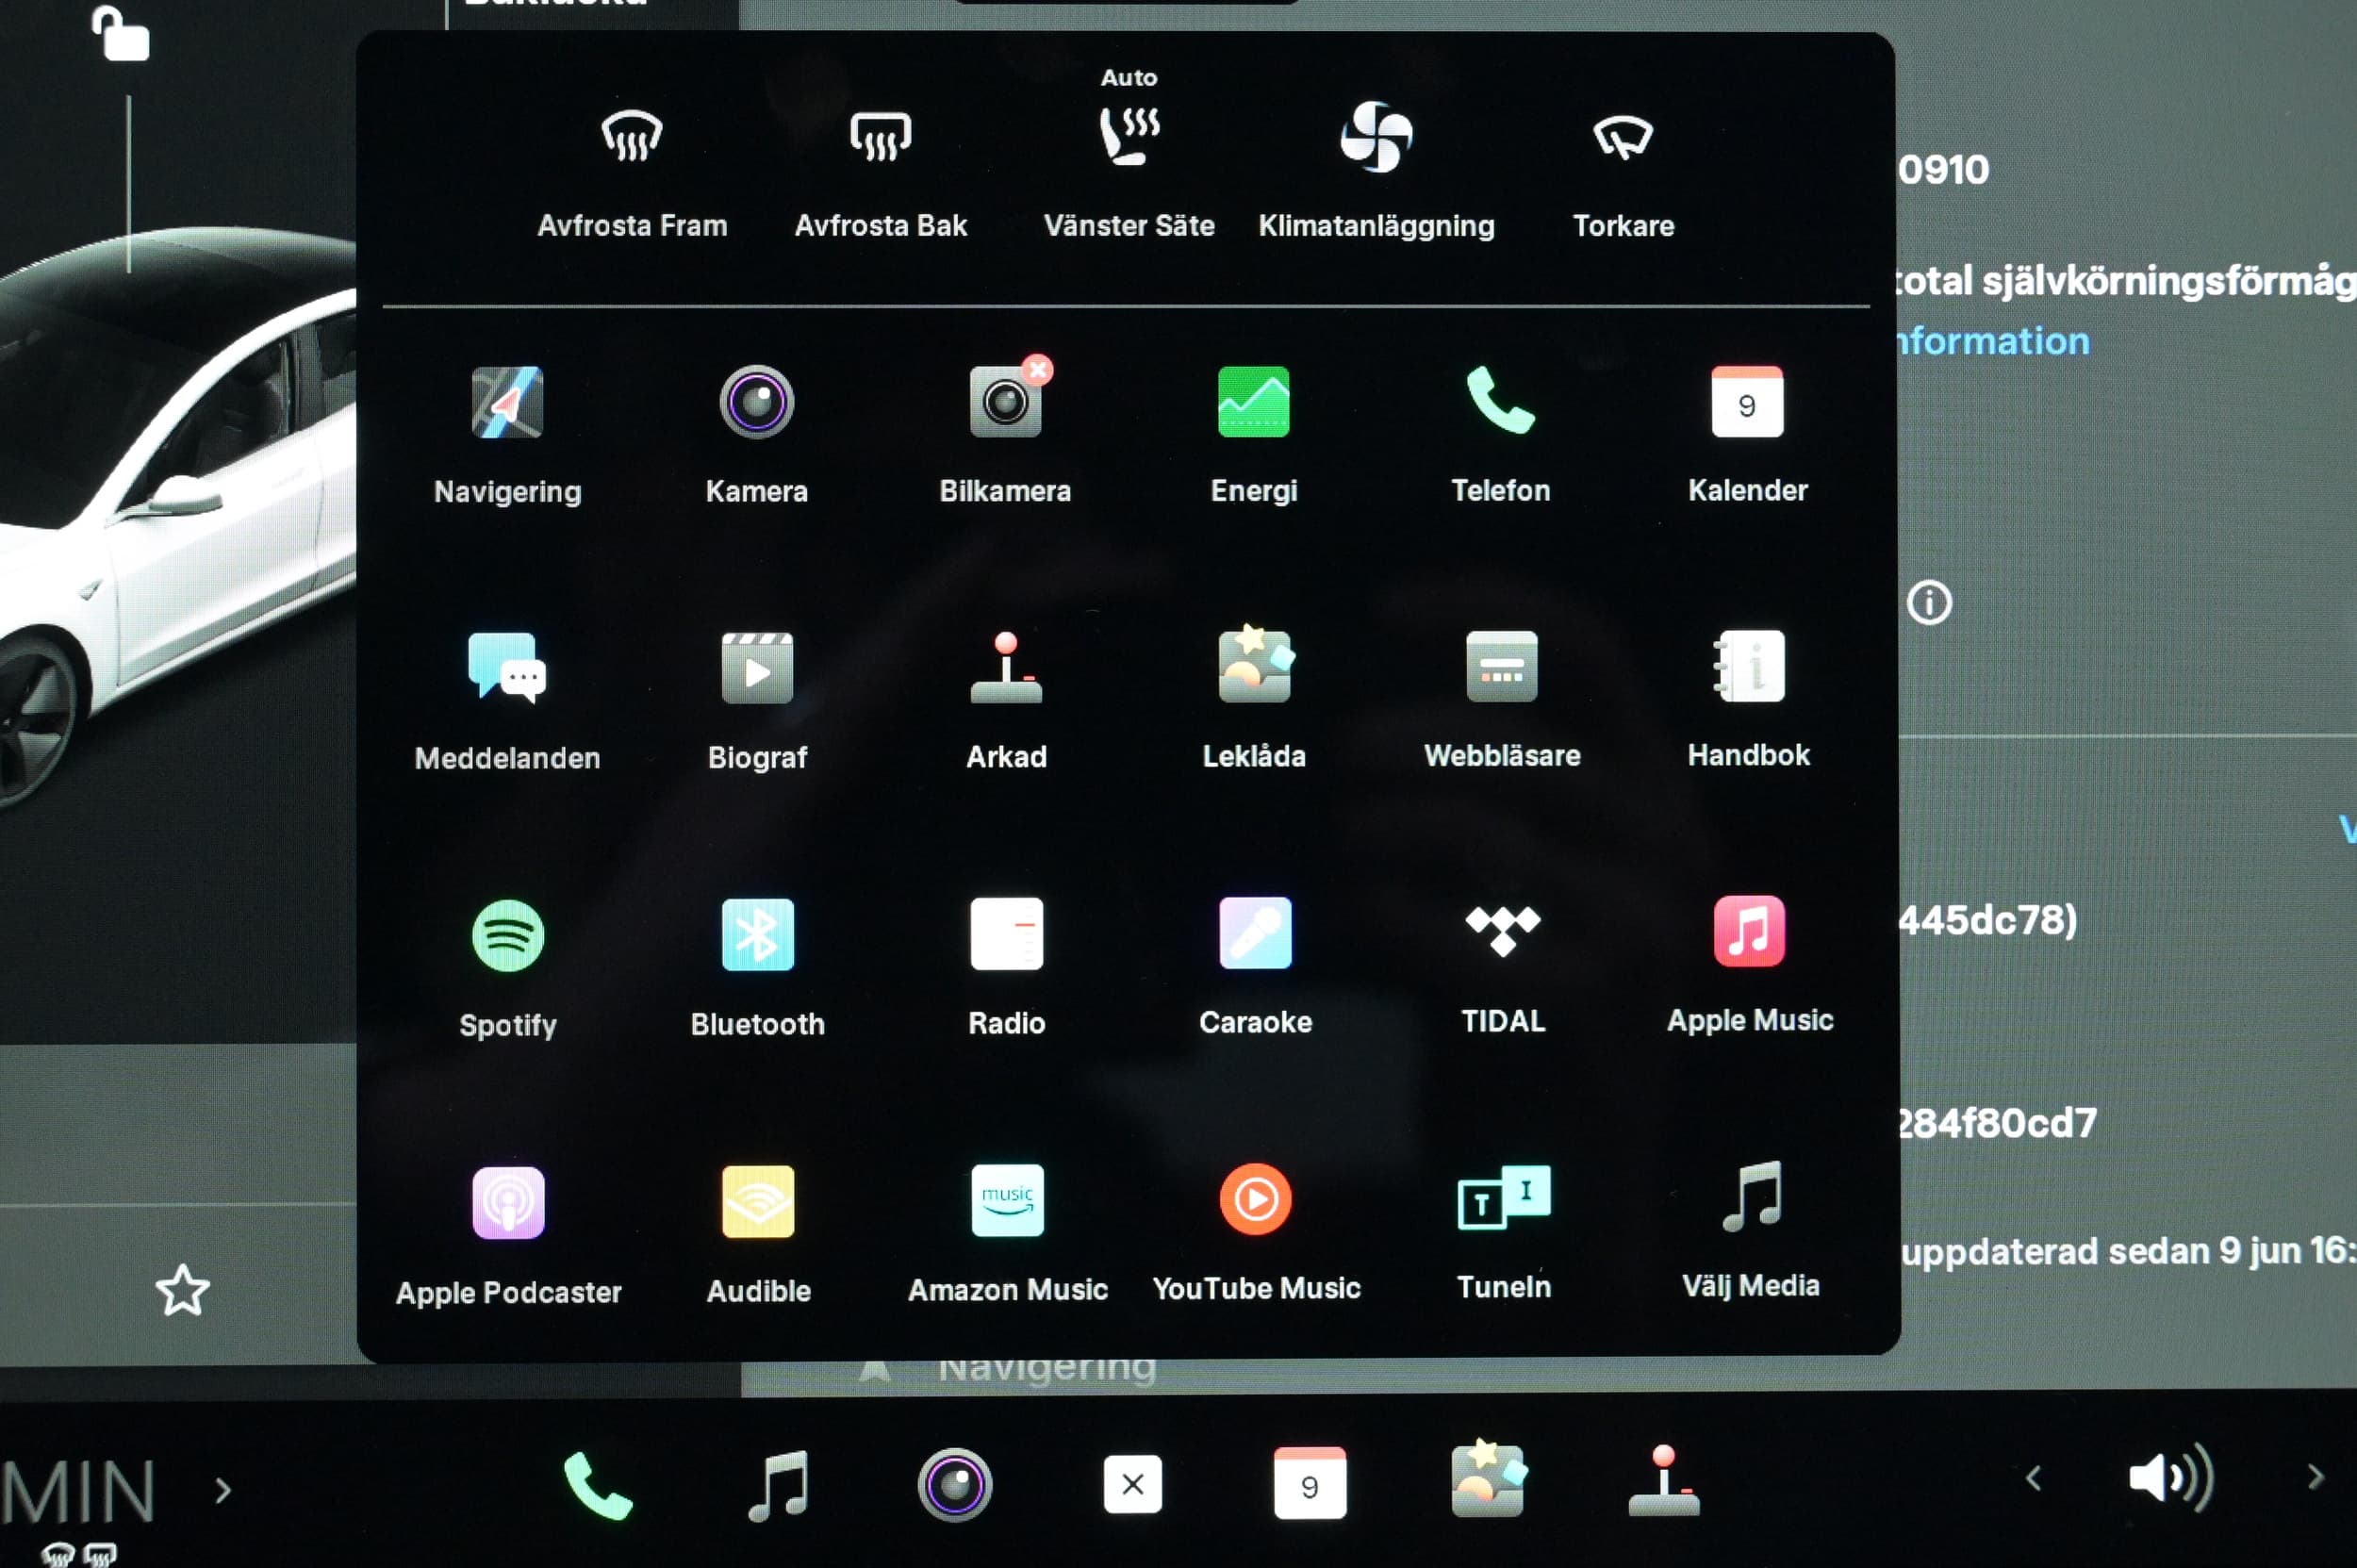This screenshot has width=2357, height=1568.
Task: Open Amazon Music
Action: 1007,1200
